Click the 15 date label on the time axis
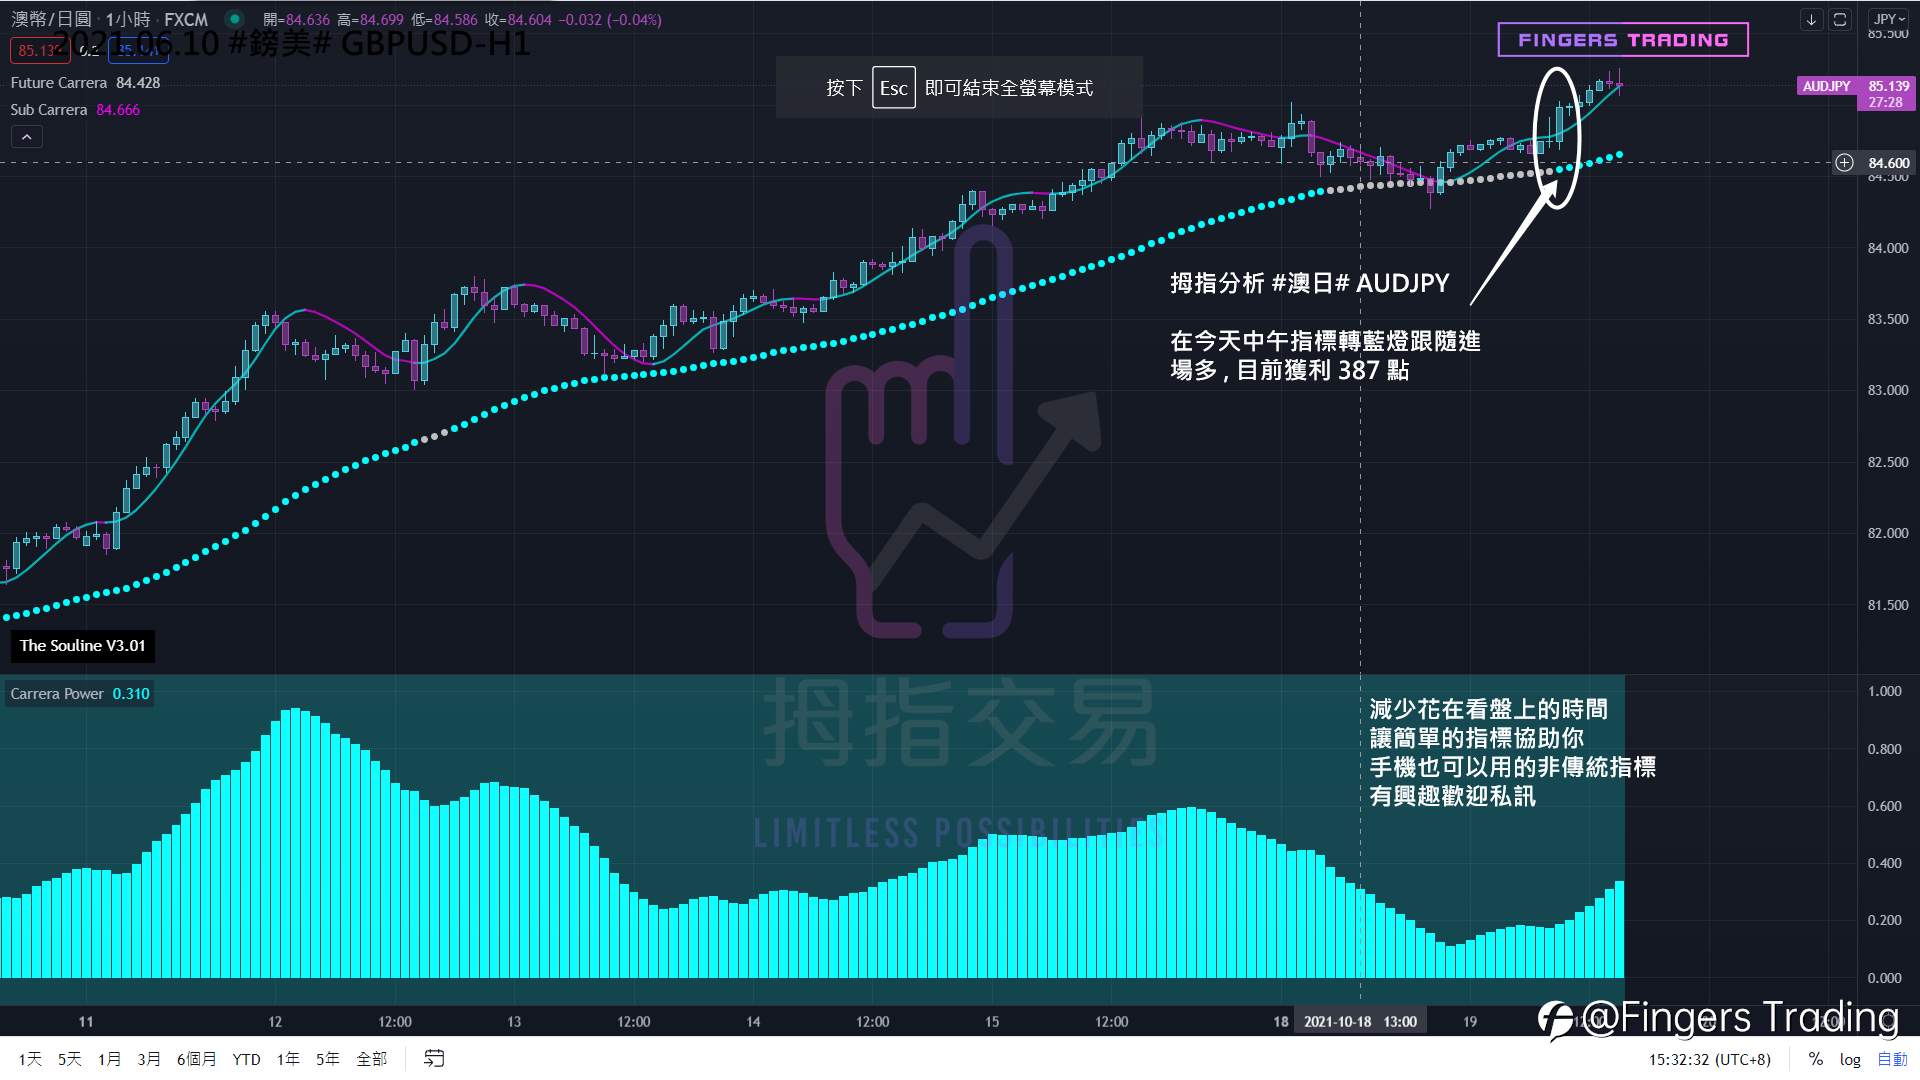The image size is (1920, 1080). (992, 1021)
